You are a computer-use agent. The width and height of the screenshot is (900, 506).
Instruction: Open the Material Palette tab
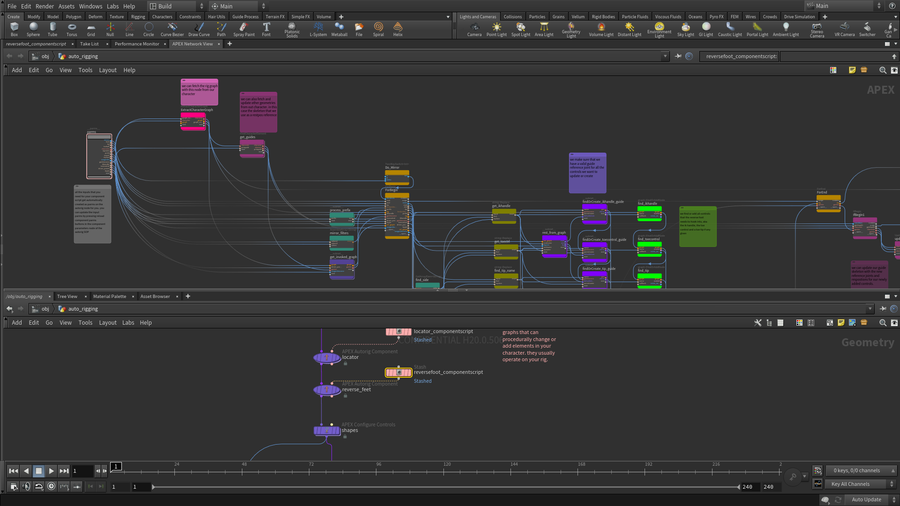tap(110, 297)
